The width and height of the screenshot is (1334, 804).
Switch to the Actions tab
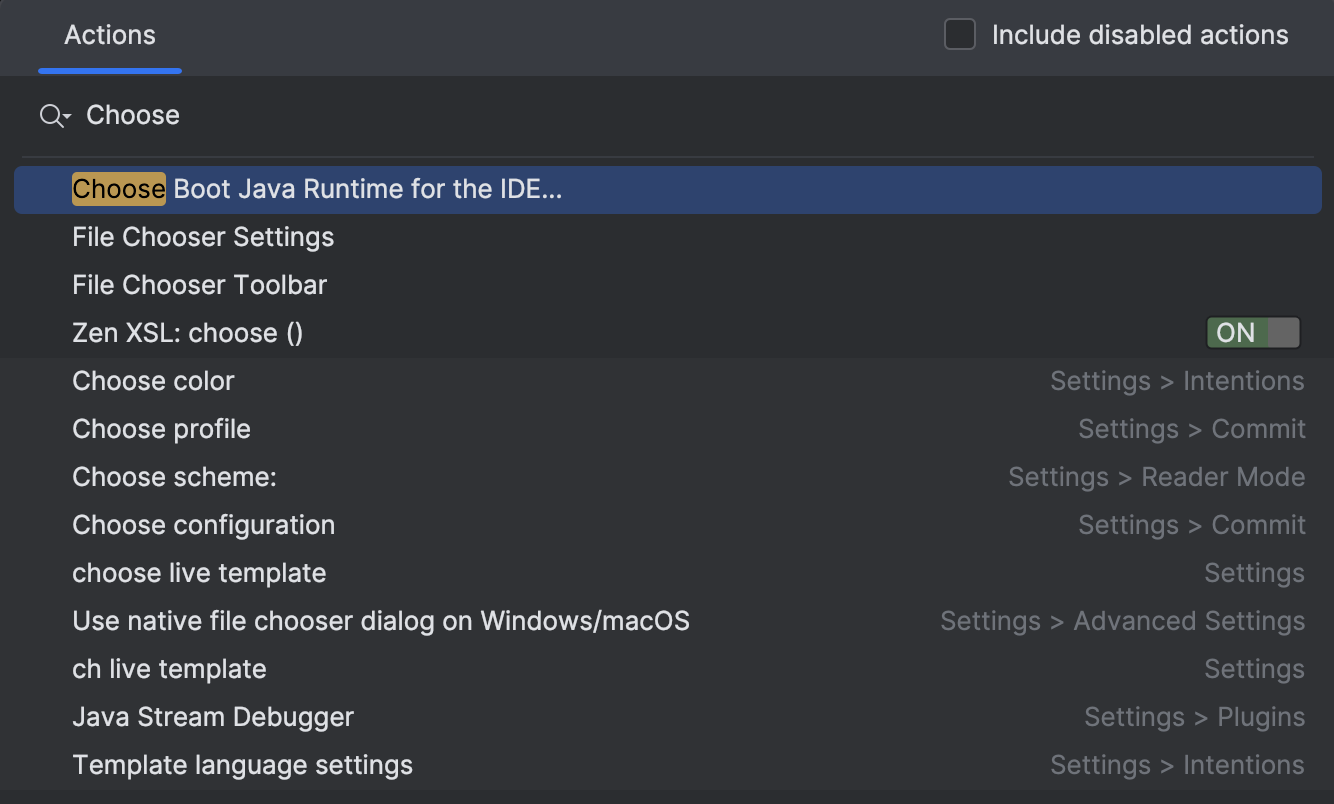click(110, 36)
